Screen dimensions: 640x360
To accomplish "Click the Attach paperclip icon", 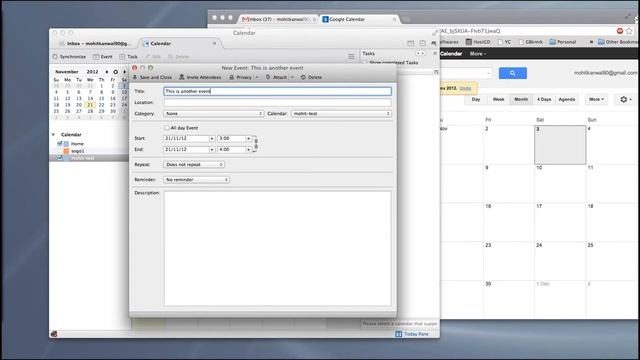I will point(268,77).
